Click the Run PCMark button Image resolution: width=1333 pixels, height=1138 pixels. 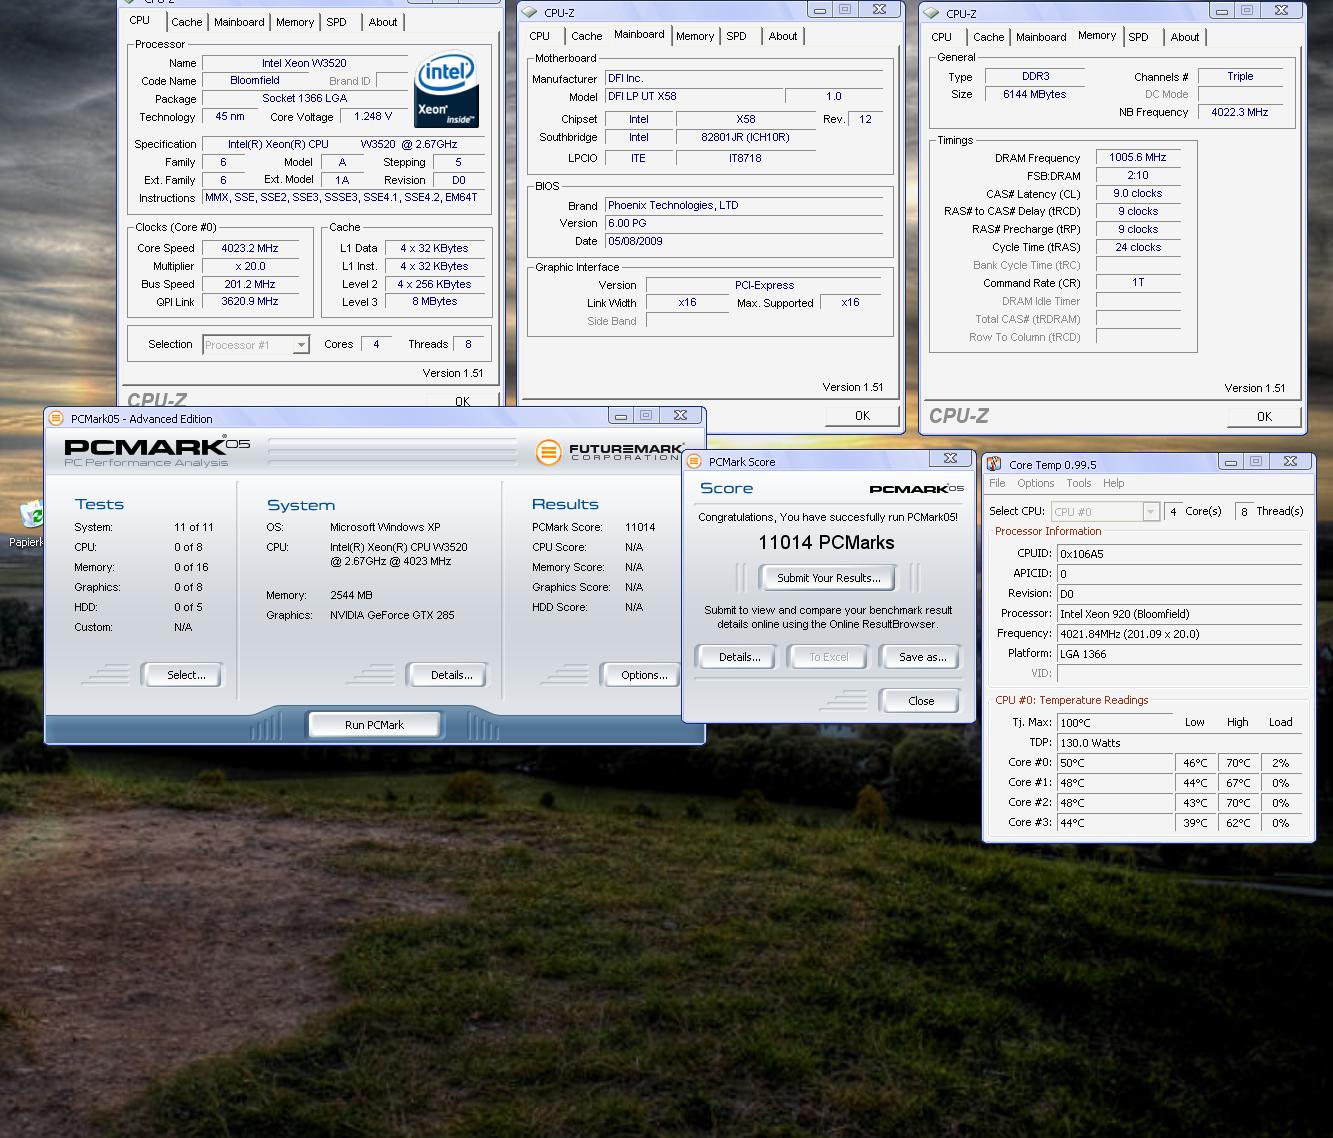coord(374,725)
